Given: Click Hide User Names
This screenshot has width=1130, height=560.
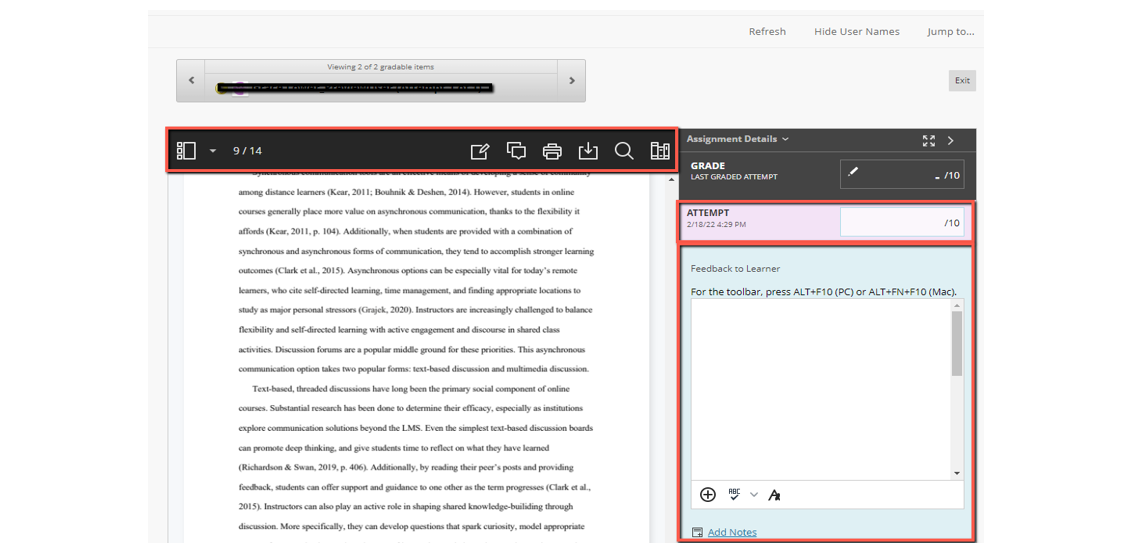Looking at the screenshot, I should [x=857, y=32].
